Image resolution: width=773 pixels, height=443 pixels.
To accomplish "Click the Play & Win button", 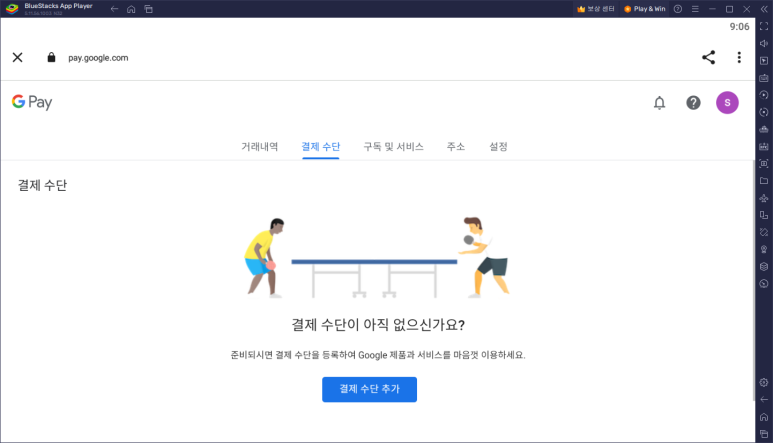I will coord(645,9).
